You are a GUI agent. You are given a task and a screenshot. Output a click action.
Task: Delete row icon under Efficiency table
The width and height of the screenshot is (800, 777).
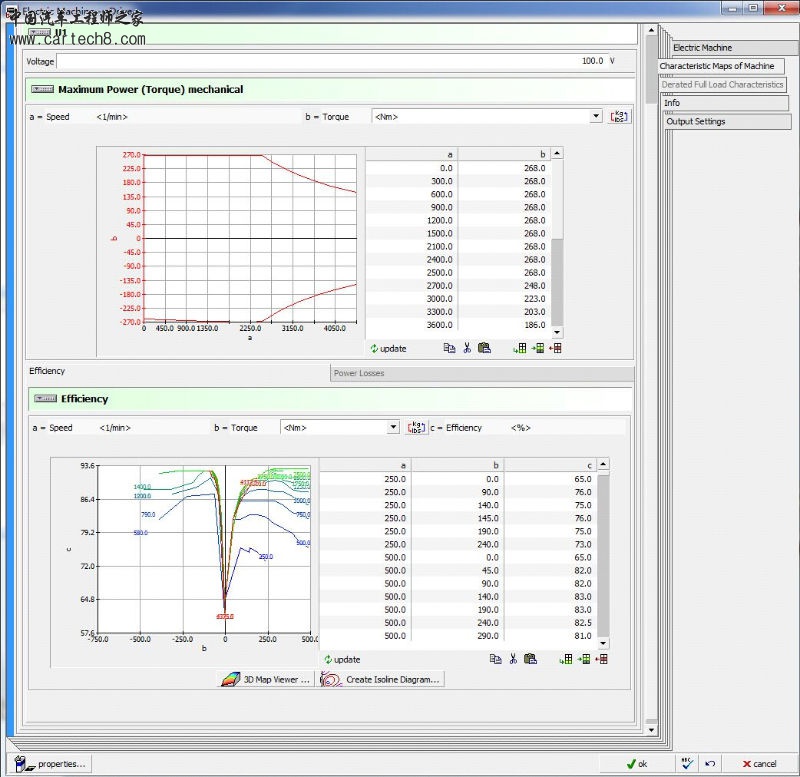[601, 659]
